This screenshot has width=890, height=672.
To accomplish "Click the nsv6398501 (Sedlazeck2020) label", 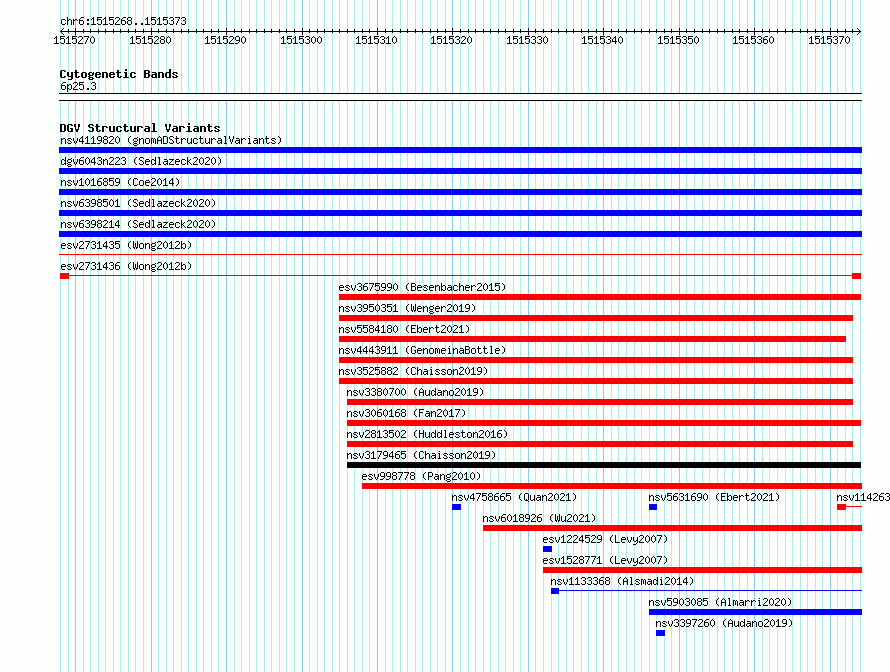I will [138, 203].
